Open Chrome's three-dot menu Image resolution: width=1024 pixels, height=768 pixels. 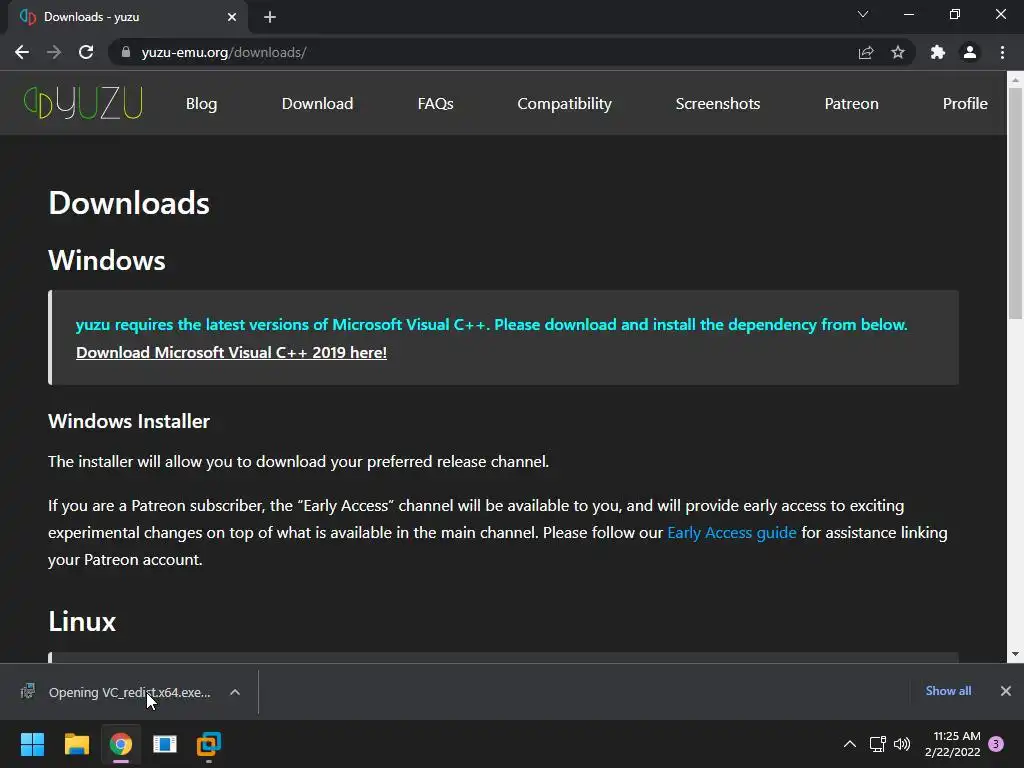[x=1002, y=52]
